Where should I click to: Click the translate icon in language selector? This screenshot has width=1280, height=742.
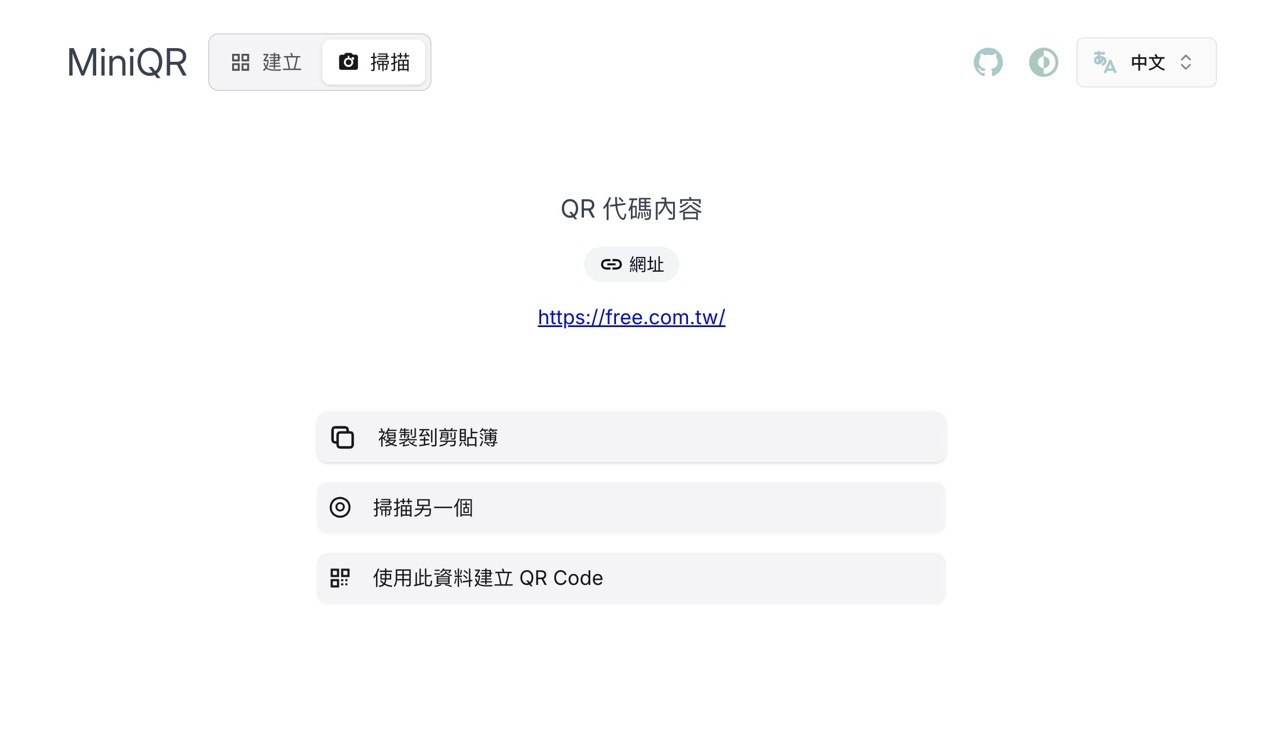tap(1104, 62)
